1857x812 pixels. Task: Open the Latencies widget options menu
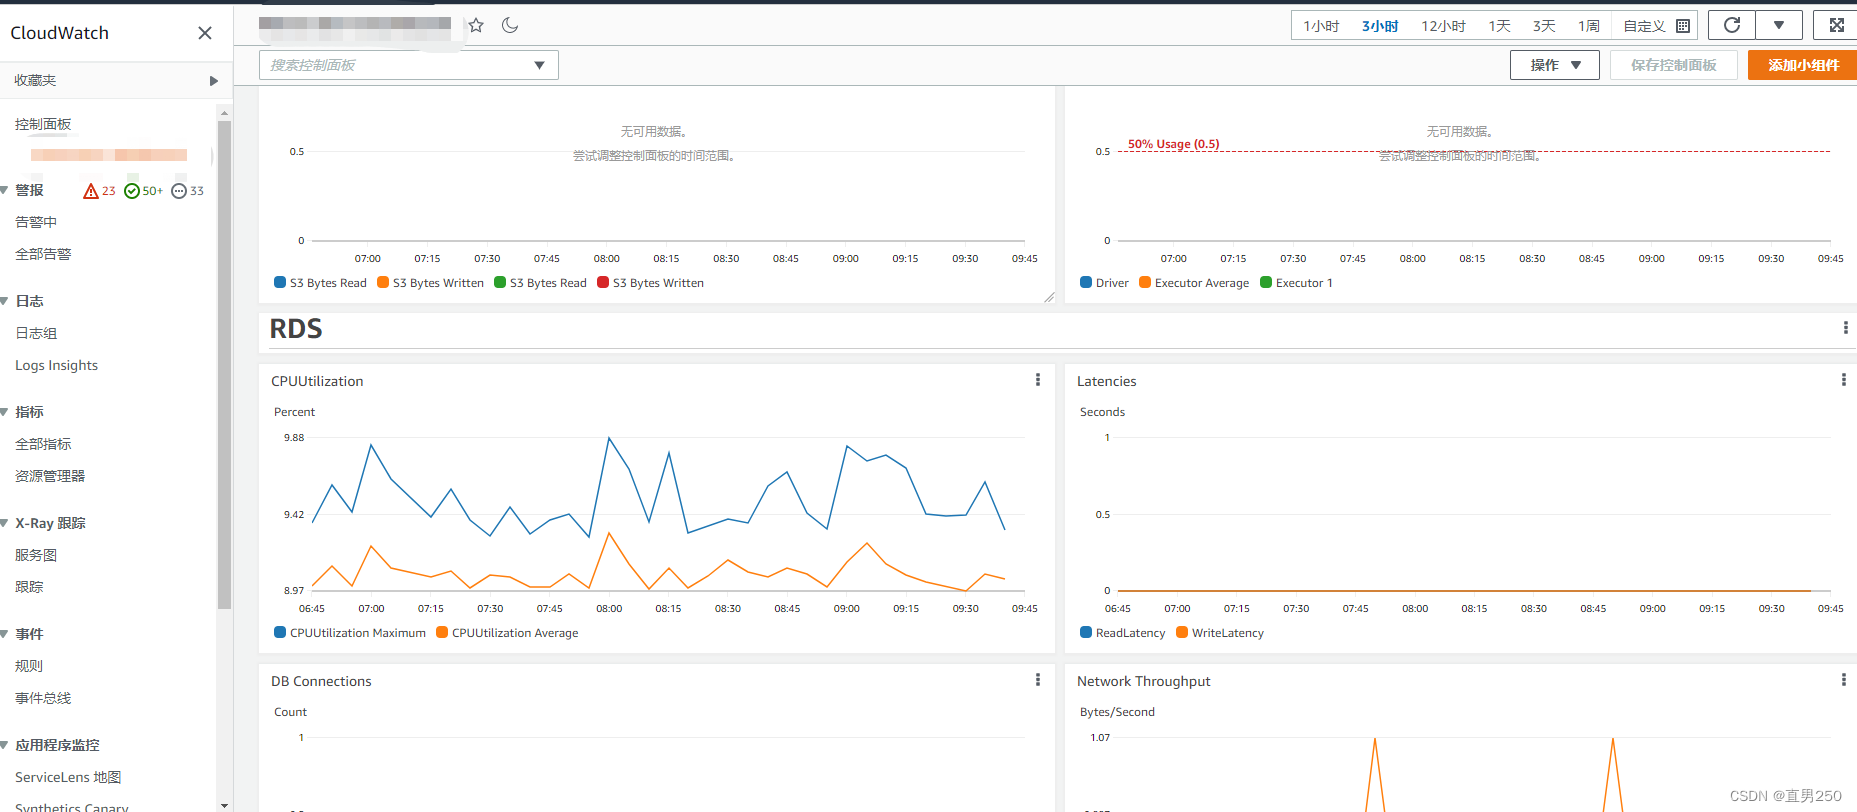point(1844,380)
